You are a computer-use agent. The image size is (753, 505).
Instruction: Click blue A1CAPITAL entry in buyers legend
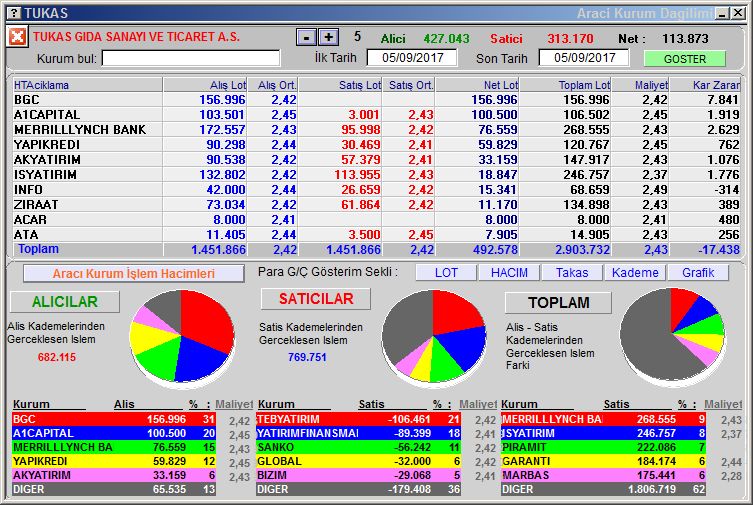pyautogui.click(x=114, y=433)
